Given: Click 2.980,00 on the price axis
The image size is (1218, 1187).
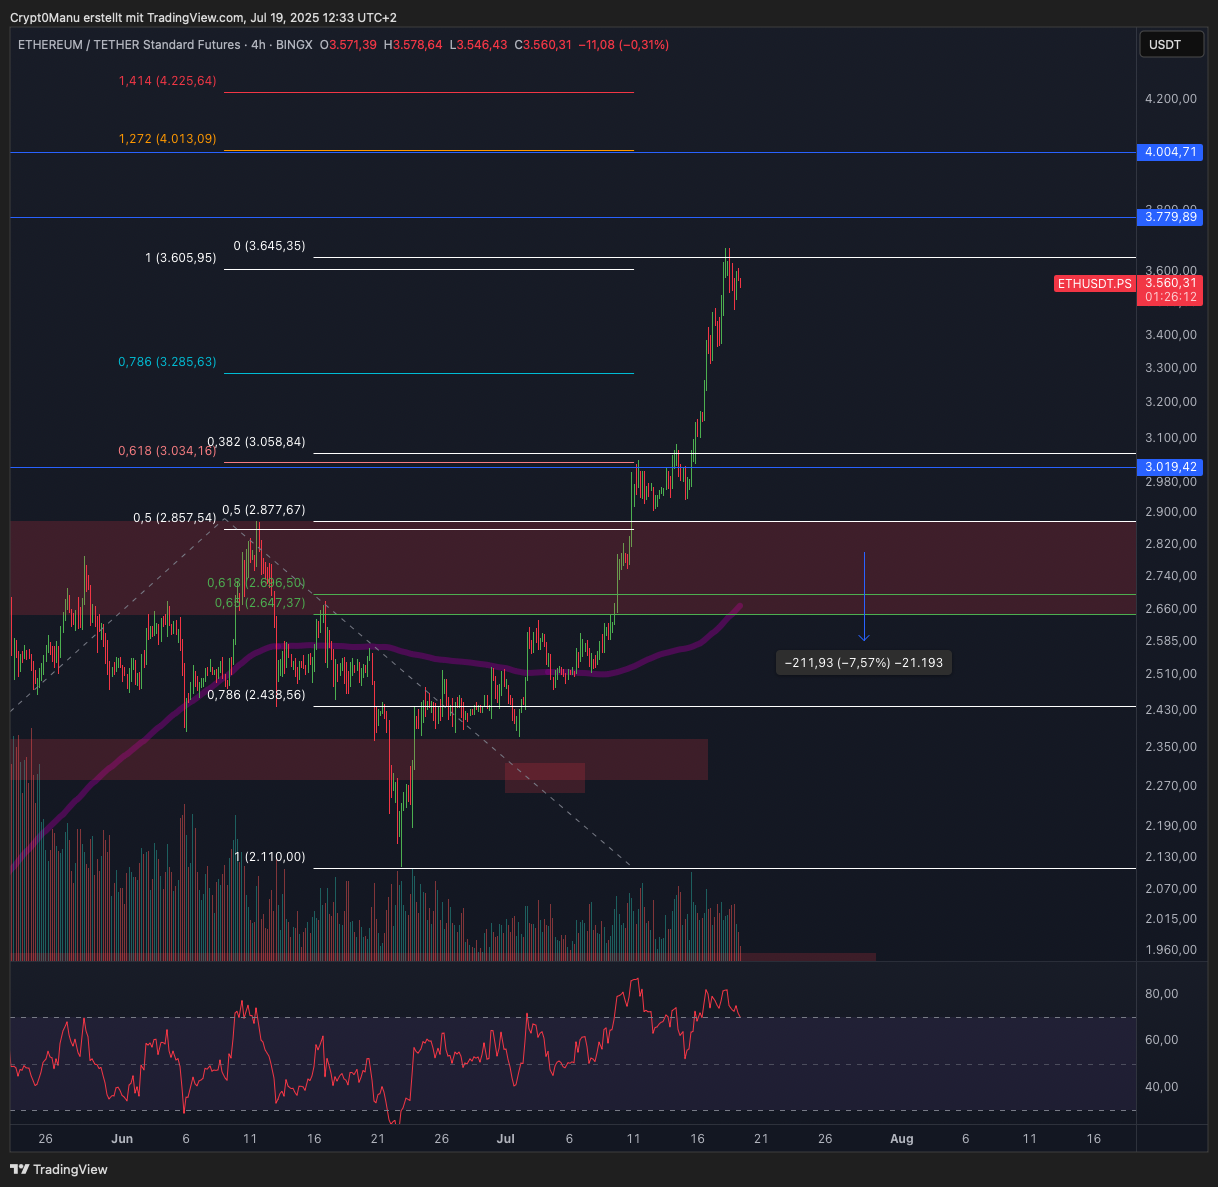Looking at the screenshot, I should pos(1170,481).
